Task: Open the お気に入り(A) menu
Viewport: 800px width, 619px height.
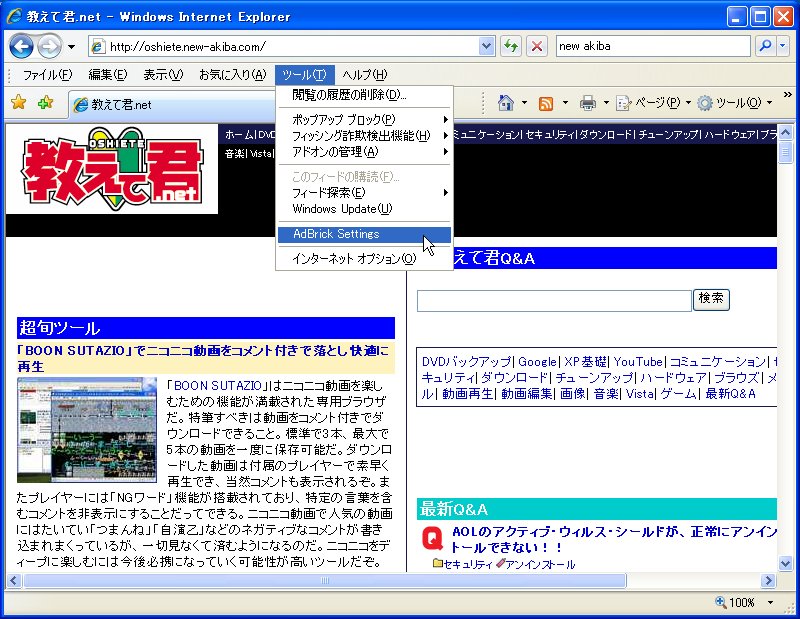Action: [233, 75]
